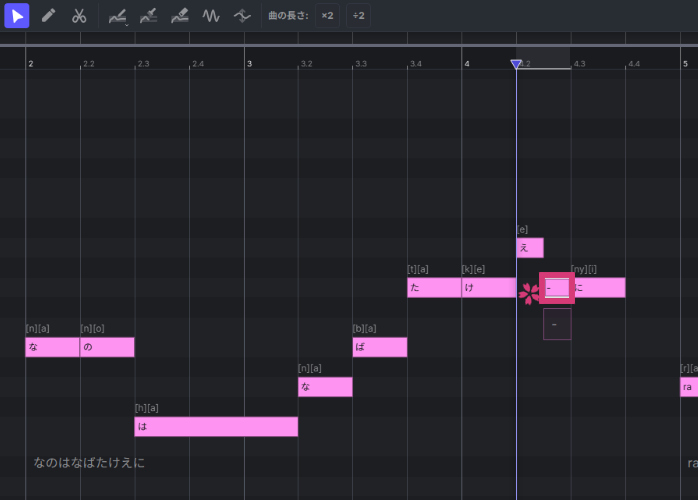The height and width of the screenshot is (500, 698).
Task: Click the lyric input field on selected note
Action: (x=557, y=288)
